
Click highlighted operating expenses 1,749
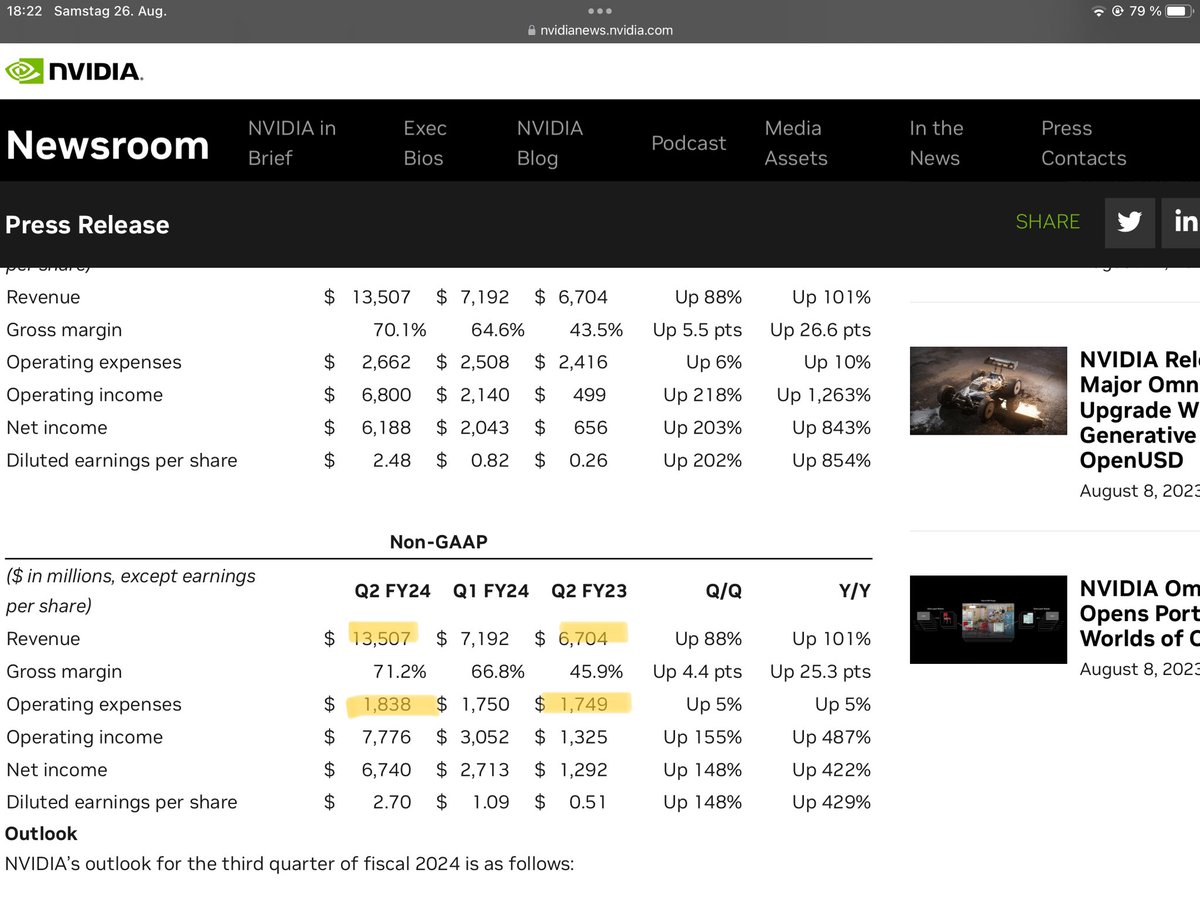pos(584,704)
